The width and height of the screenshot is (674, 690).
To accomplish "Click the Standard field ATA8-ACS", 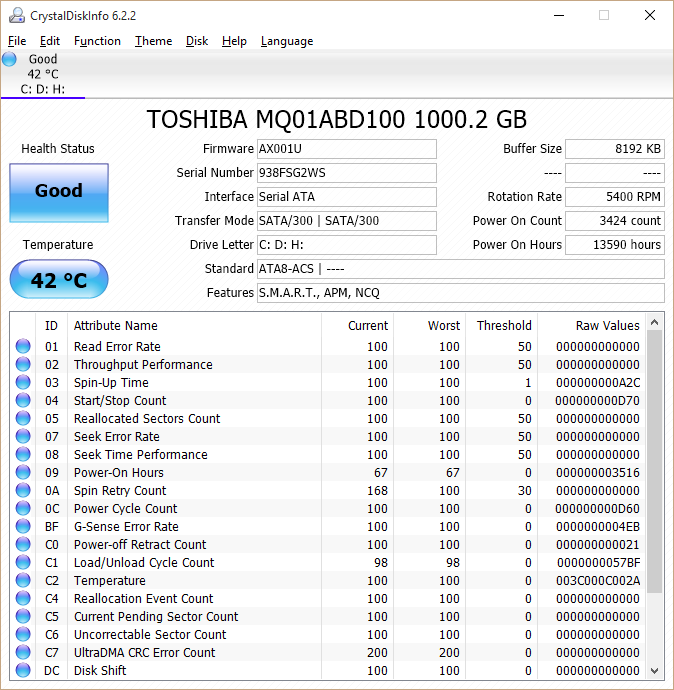I will click(x=461, y=268).
